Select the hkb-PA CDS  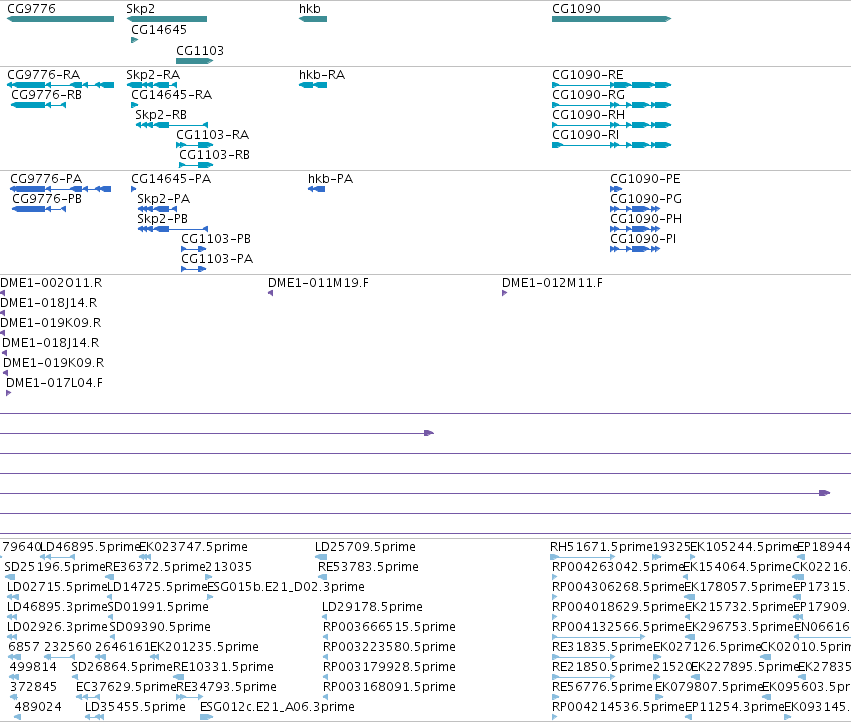316,189
